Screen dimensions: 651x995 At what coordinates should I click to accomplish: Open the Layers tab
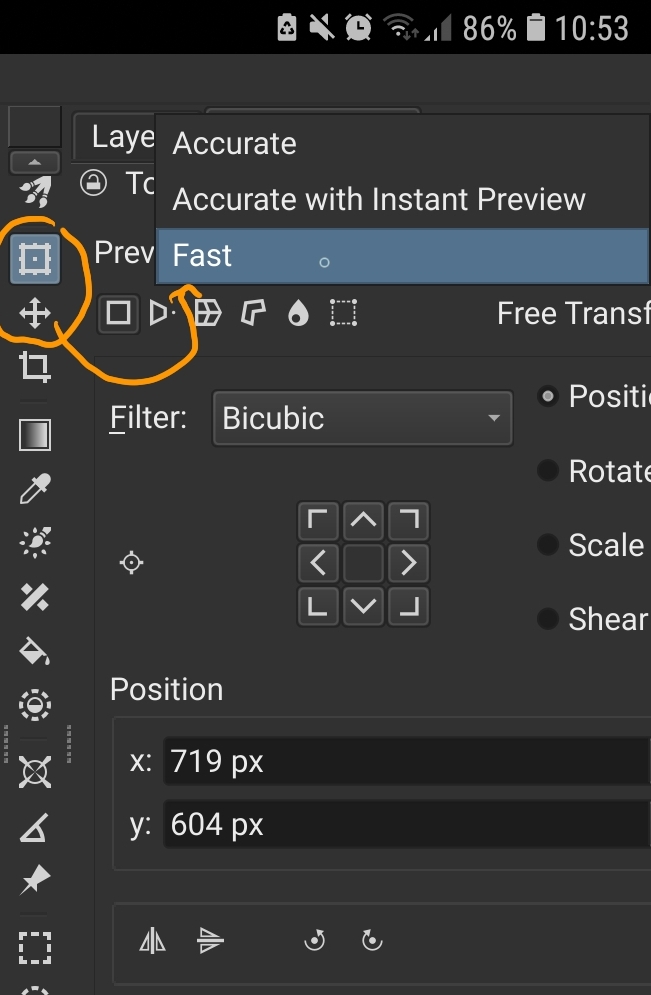pos(115,137)
